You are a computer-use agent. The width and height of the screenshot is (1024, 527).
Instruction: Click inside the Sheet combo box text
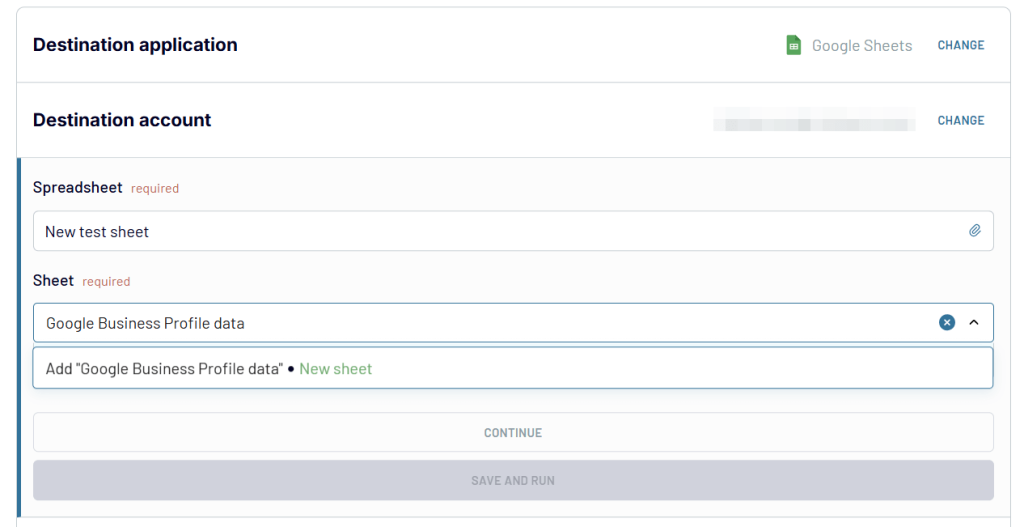coord(145,323)
